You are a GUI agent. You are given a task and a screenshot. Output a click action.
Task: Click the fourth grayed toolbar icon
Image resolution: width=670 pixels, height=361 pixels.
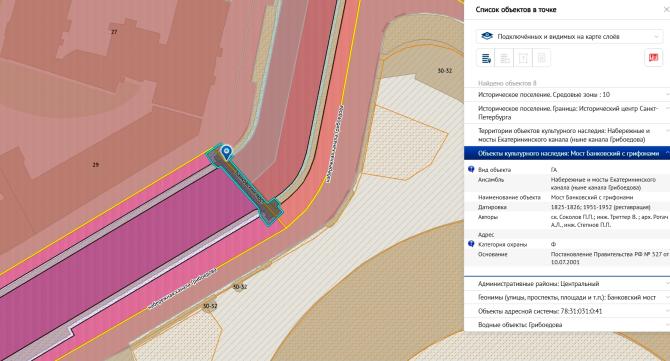pyautogui.click(x=541, y=58)
